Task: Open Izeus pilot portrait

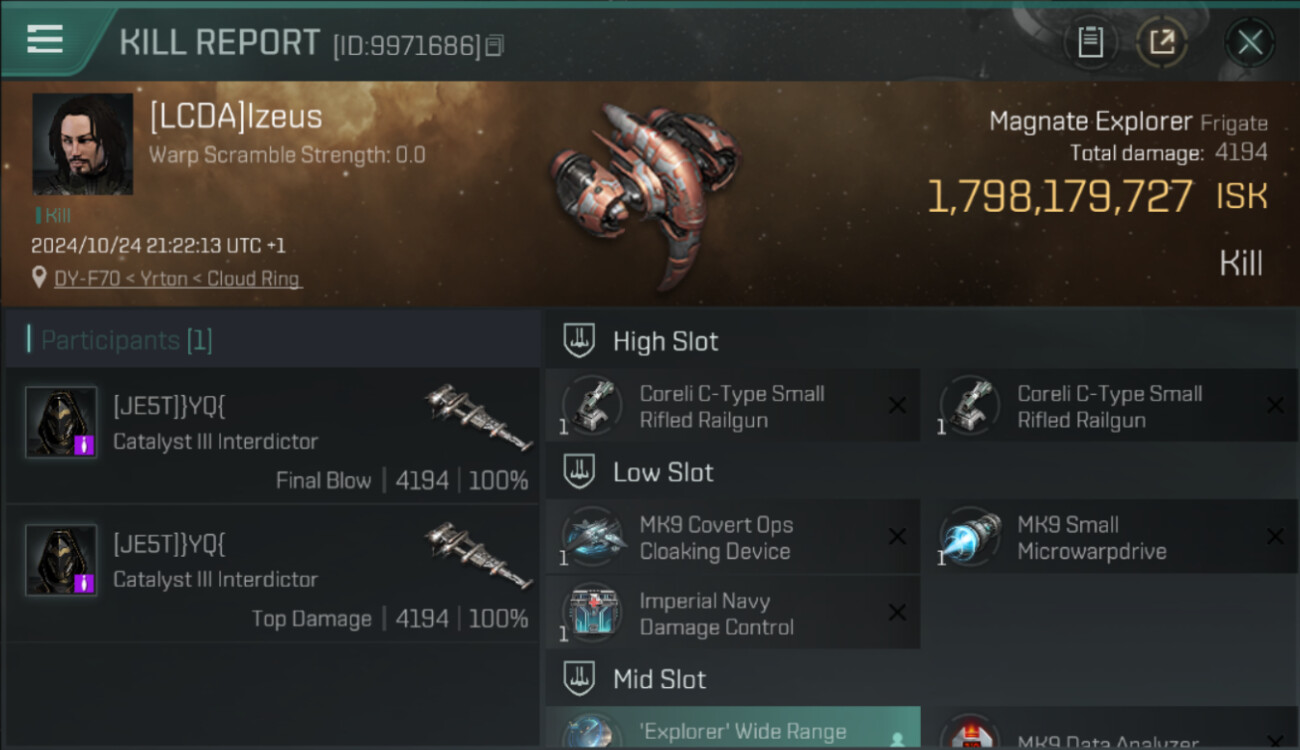Action: (82, 144)
